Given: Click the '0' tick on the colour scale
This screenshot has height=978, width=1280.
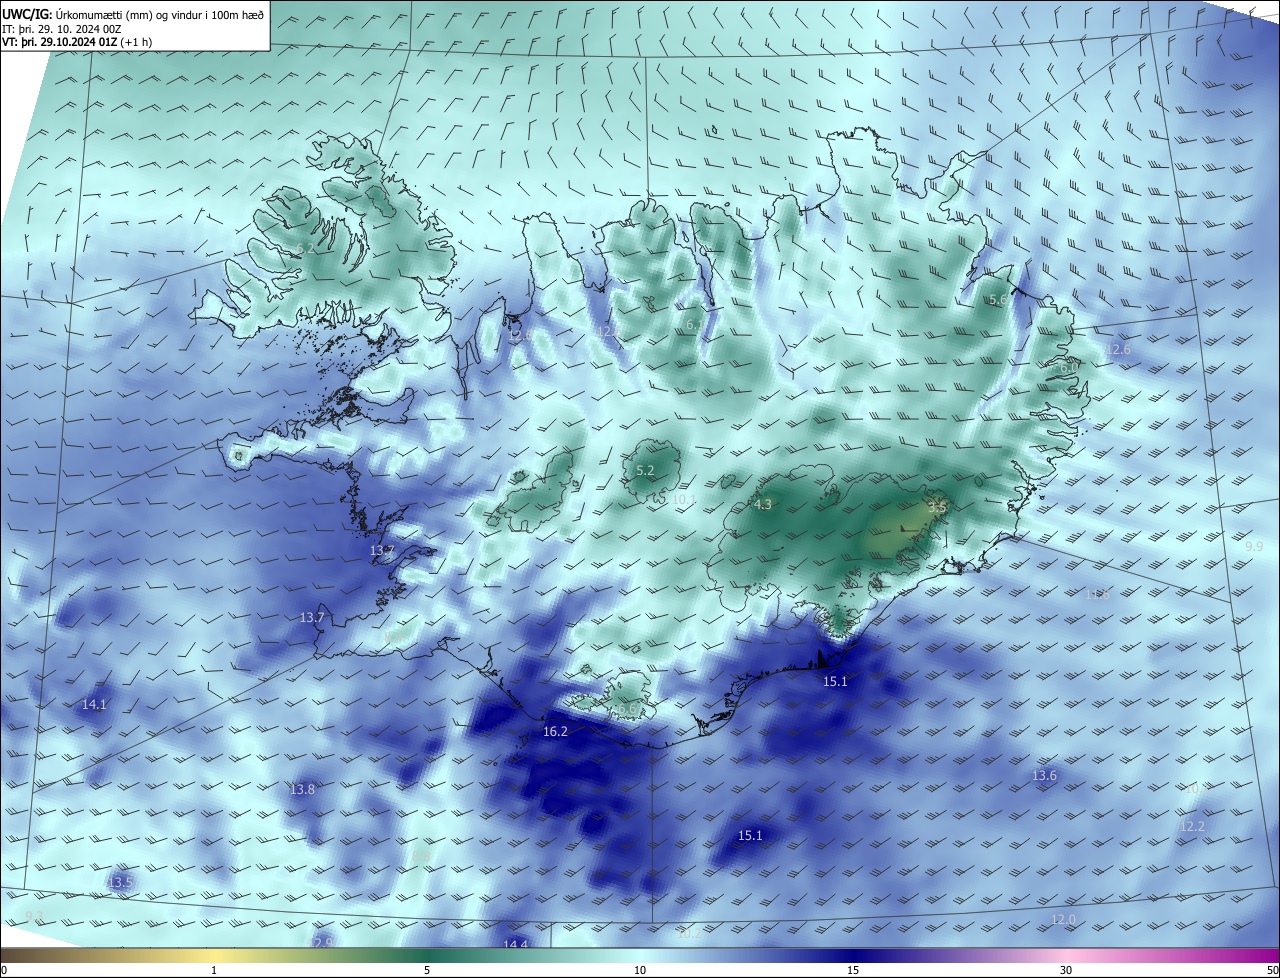Looking at the screenshot, I should [x=3, y=970].
